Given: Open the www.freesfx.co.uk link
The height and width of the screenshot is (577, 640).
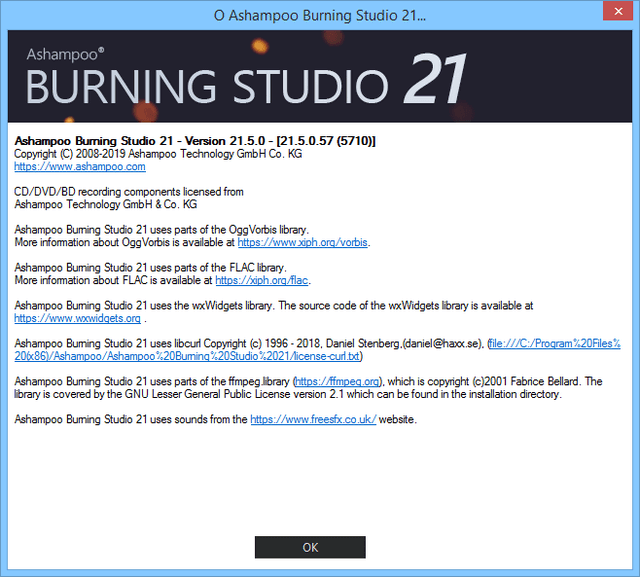Looking at the screenshot, I should (313, 419).
